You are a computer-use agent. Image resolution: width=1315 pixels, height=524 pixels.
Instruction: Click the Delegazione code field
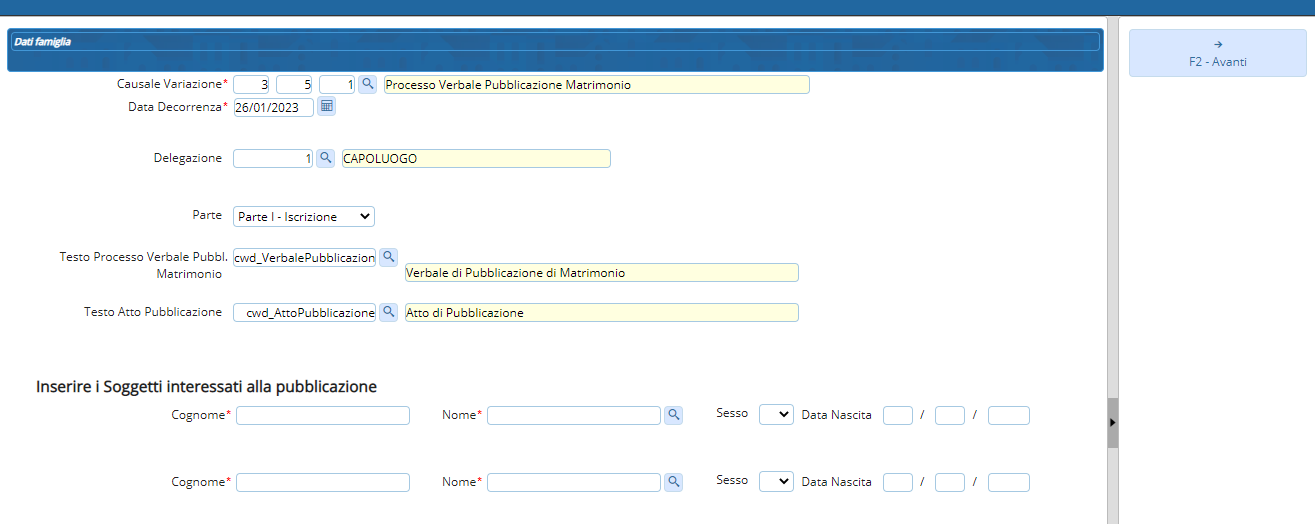pos(273,158)
